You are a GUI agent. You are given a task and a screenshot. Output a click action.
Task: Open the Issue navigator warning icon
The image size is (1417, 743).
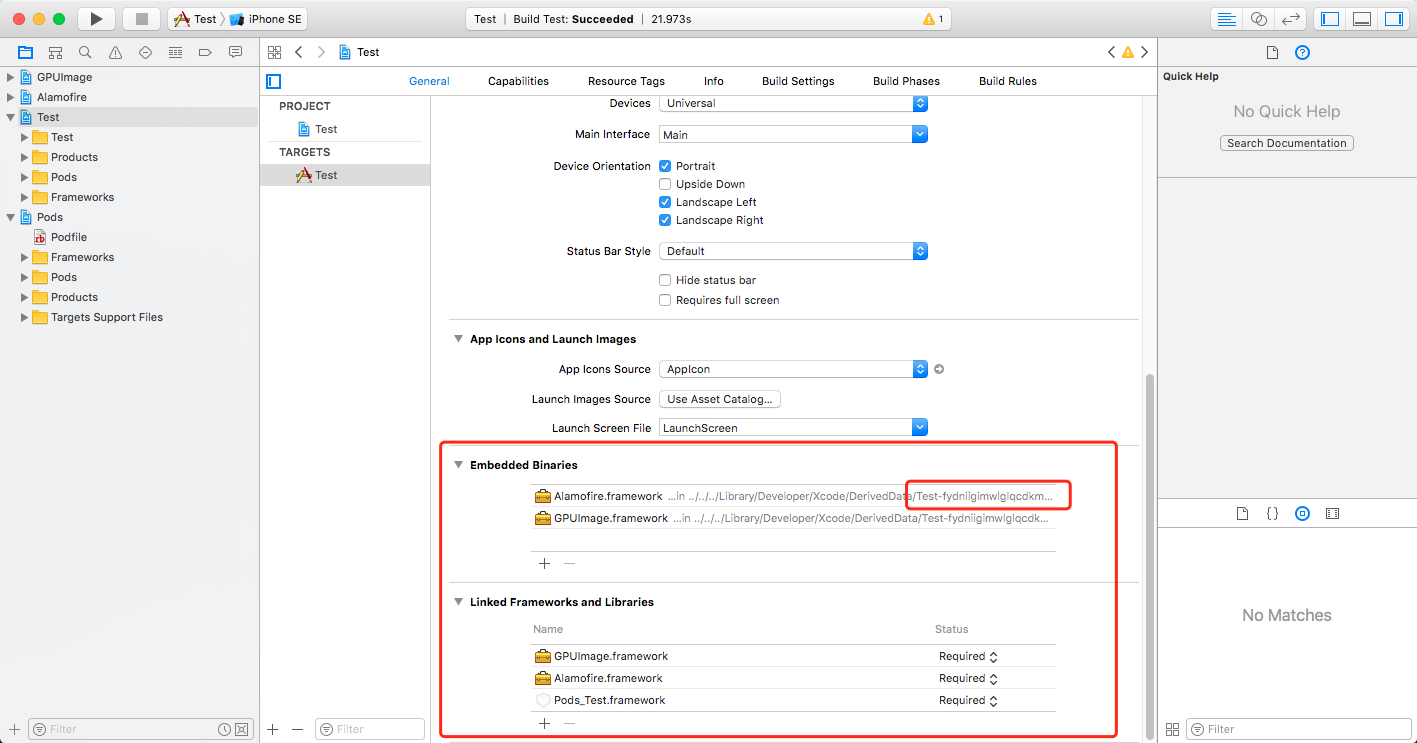tap(116, 52)
